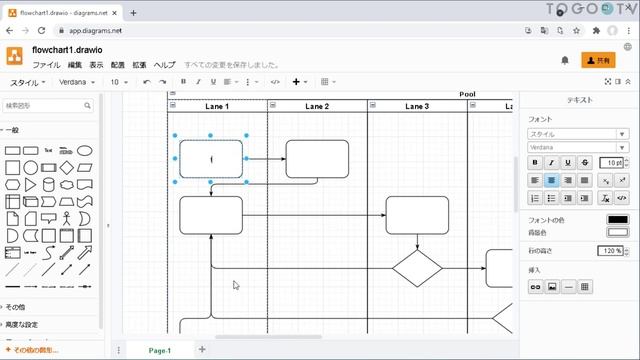Select the diamond shape in the palette
Viewport: 640px width, 360px height.
point(67,167)
